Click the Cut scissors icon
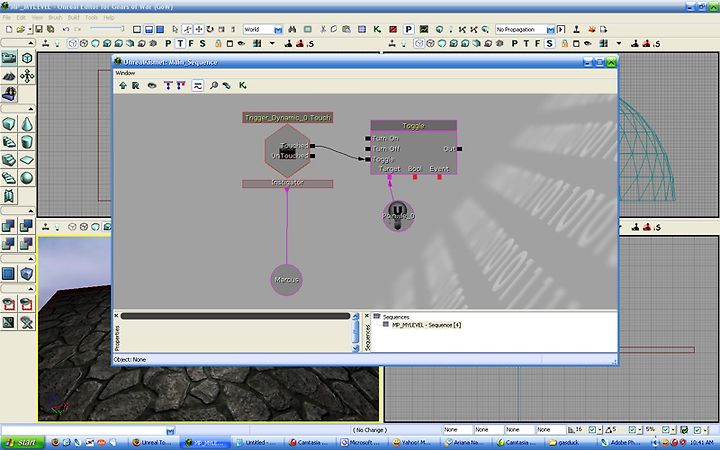Image resolution: width=720 pixels, height=450 pixels. [x=323, y=29]
